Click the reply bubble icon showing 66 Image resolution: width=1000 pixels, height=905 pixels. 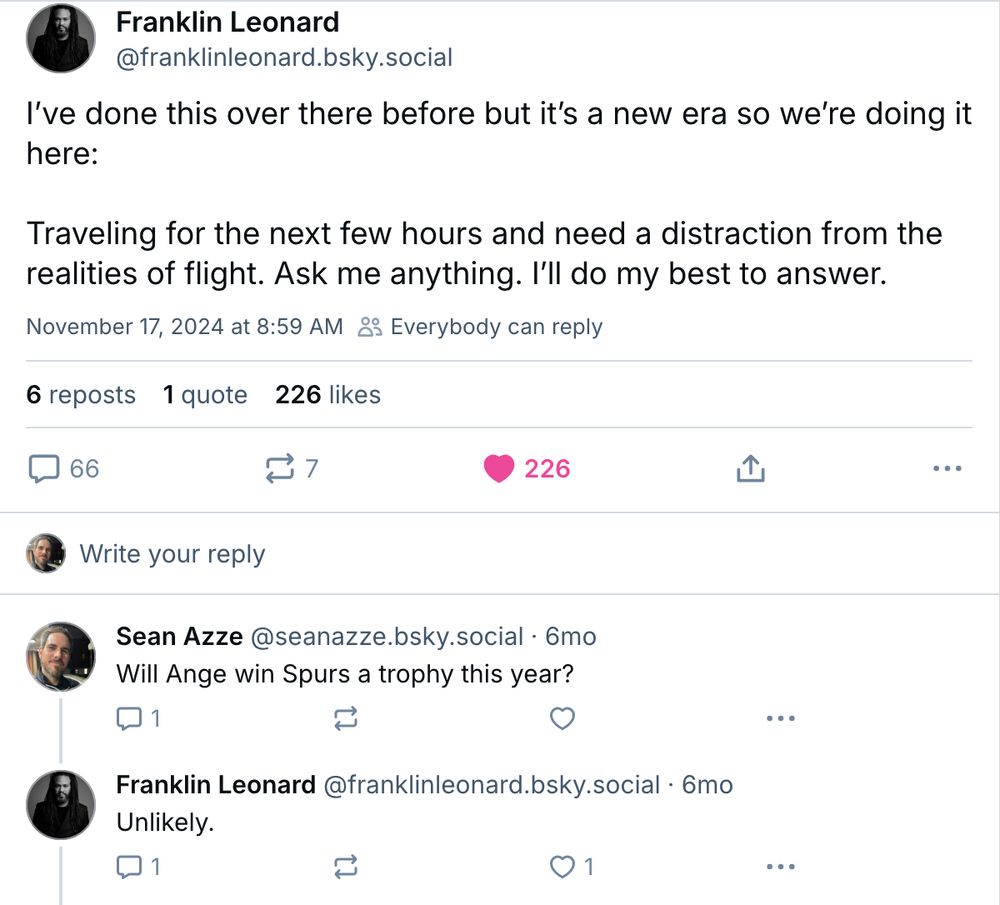point(63,469)
